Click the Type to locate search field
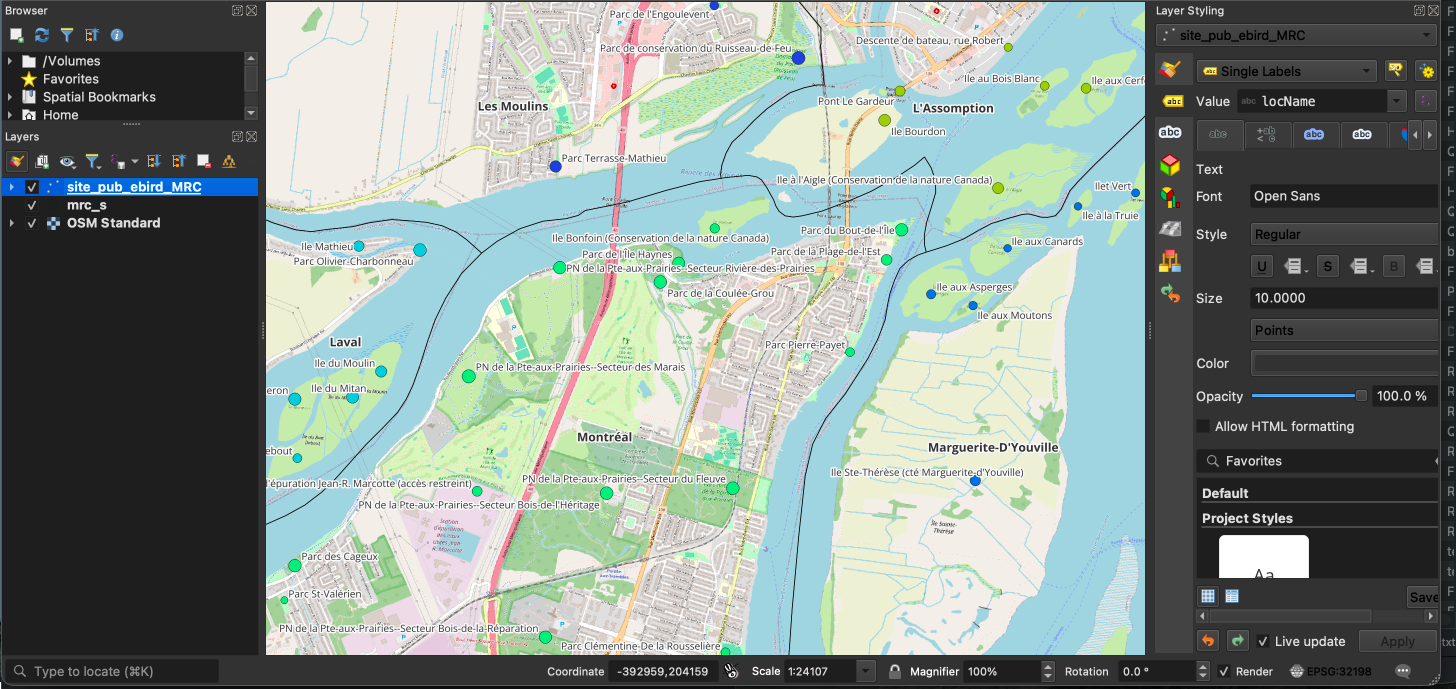The image size is (1456, 689). click(110, 671)
